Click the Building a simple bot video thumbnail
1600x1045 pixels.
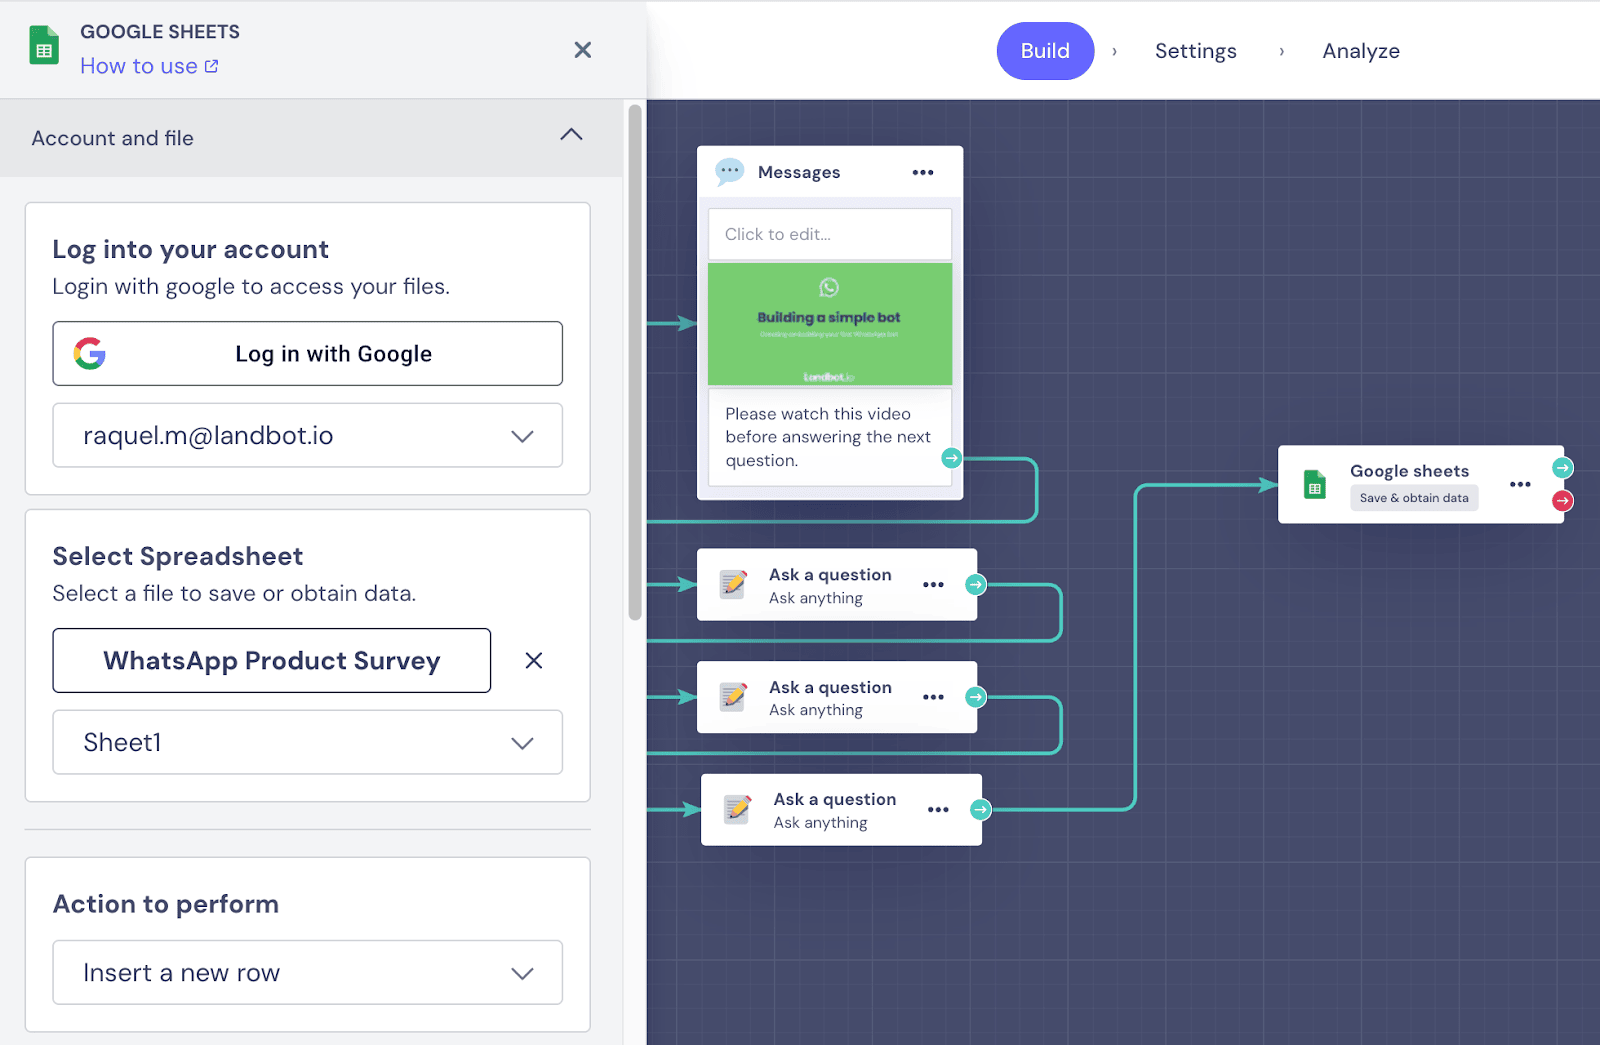coord(829,324)
